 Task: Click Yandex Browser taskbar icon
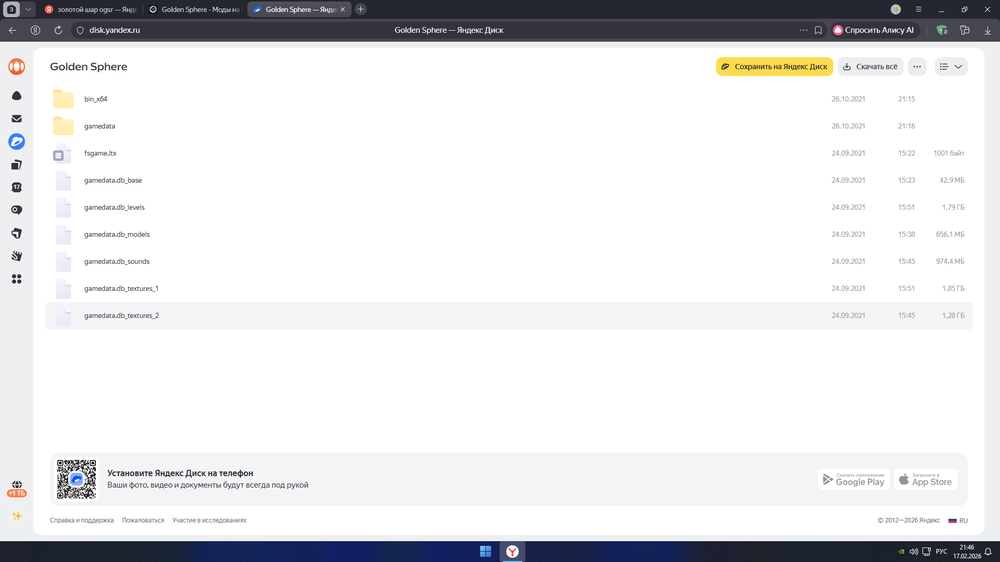coord(512,551)
